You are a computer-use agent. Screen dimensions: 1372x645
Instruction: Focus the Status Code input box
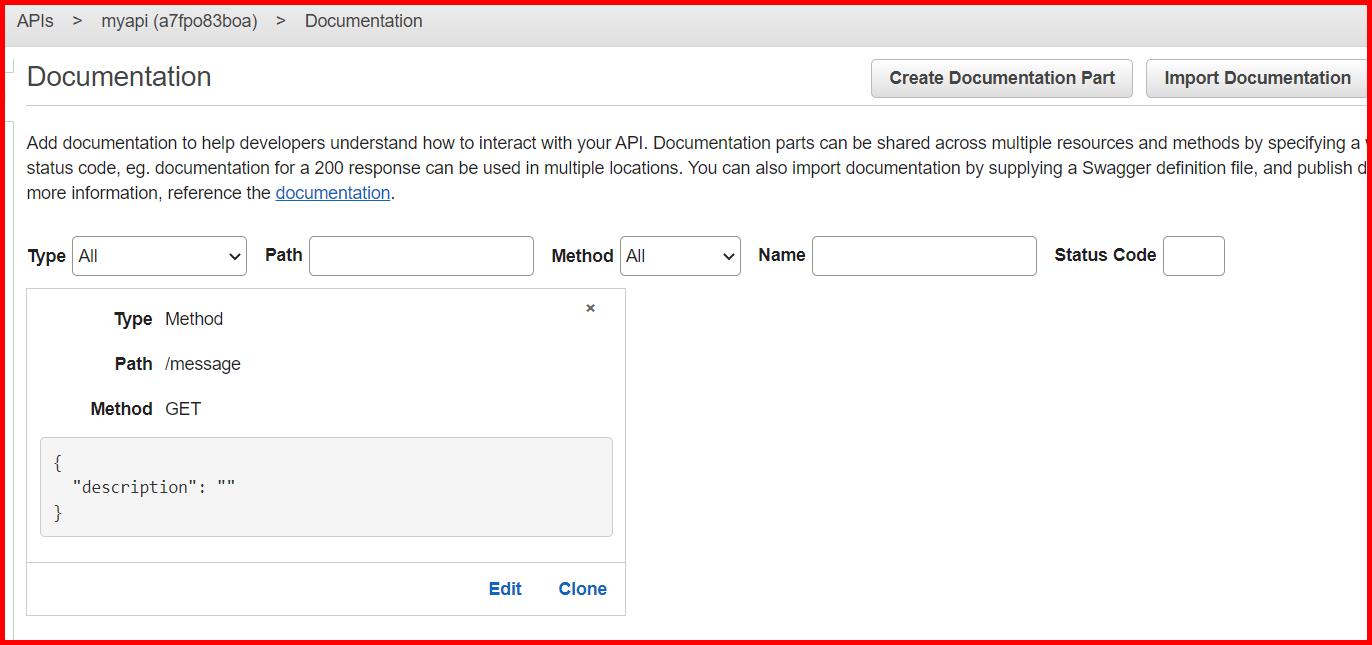[x=1194, y=256]
